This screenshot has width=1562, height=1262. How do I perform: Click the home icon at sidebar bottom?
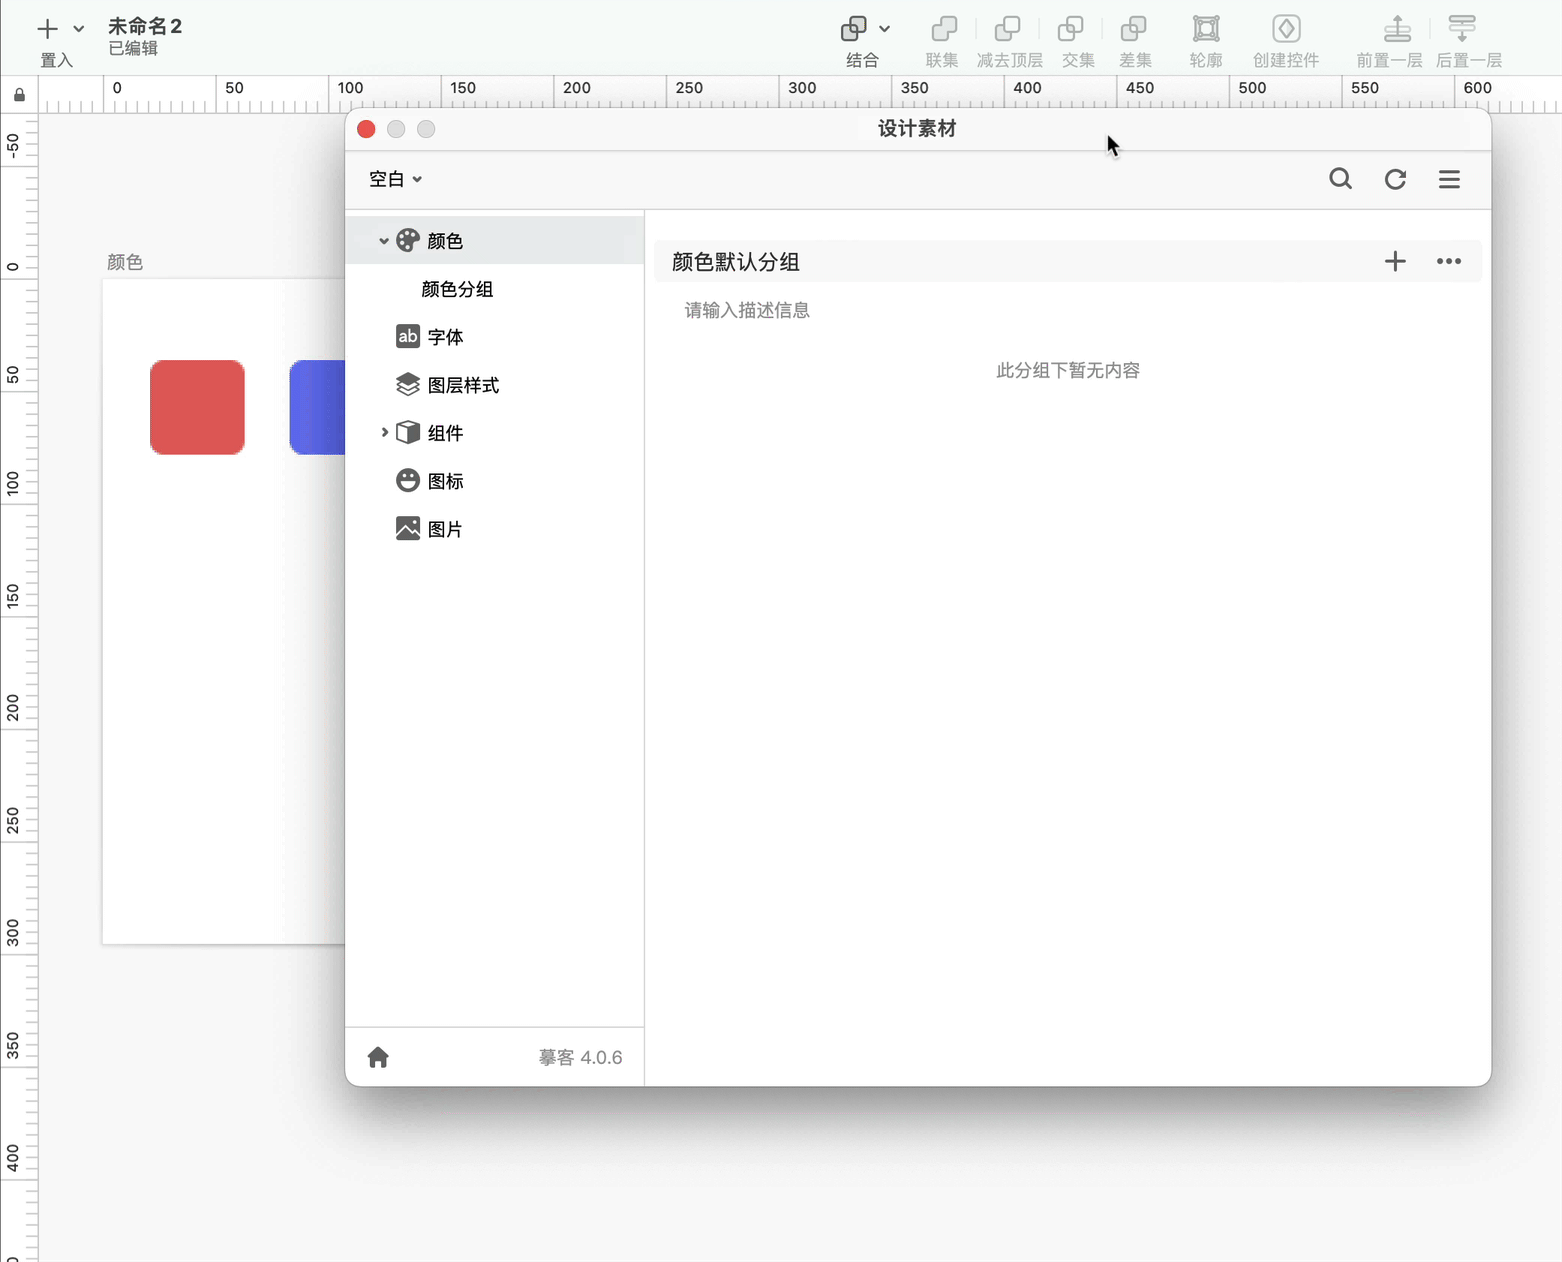[378, 1057]
